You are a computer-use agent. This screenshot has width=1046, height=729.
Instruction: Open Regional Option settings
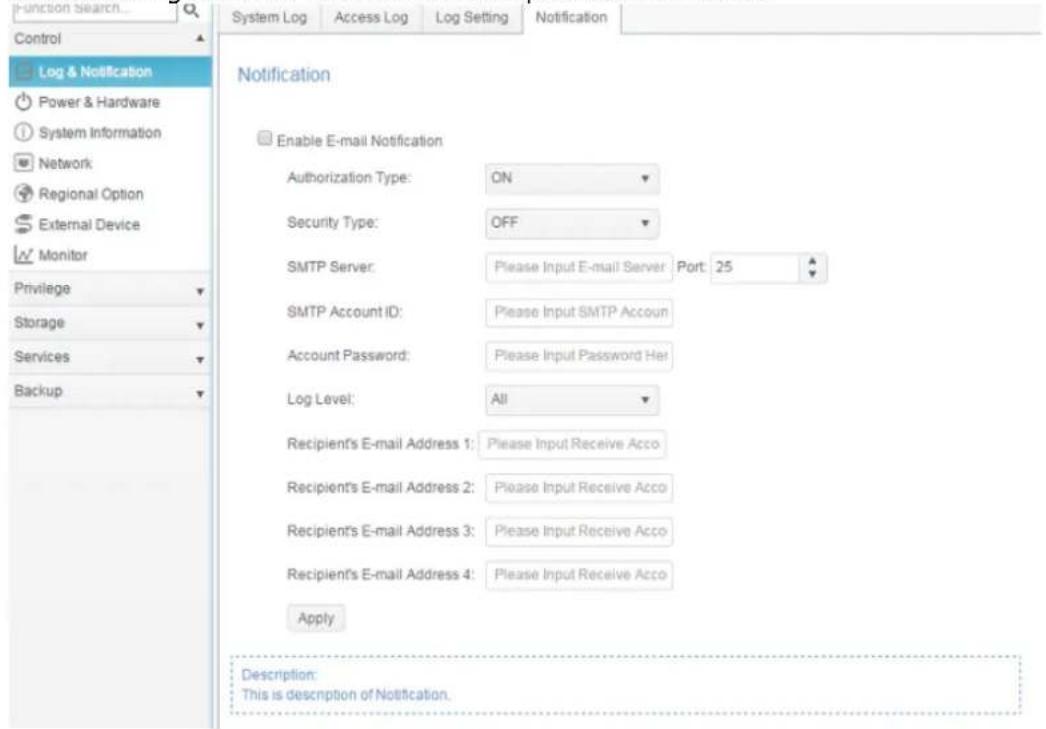pos(110,193)
